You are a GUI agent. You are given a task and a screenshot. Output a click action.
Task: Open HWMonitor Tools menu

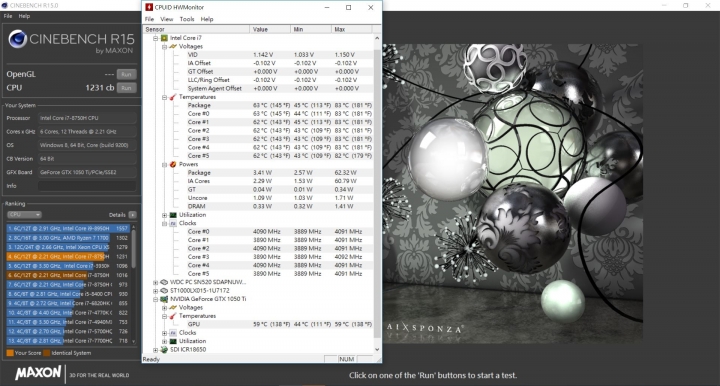click(187, 19)
